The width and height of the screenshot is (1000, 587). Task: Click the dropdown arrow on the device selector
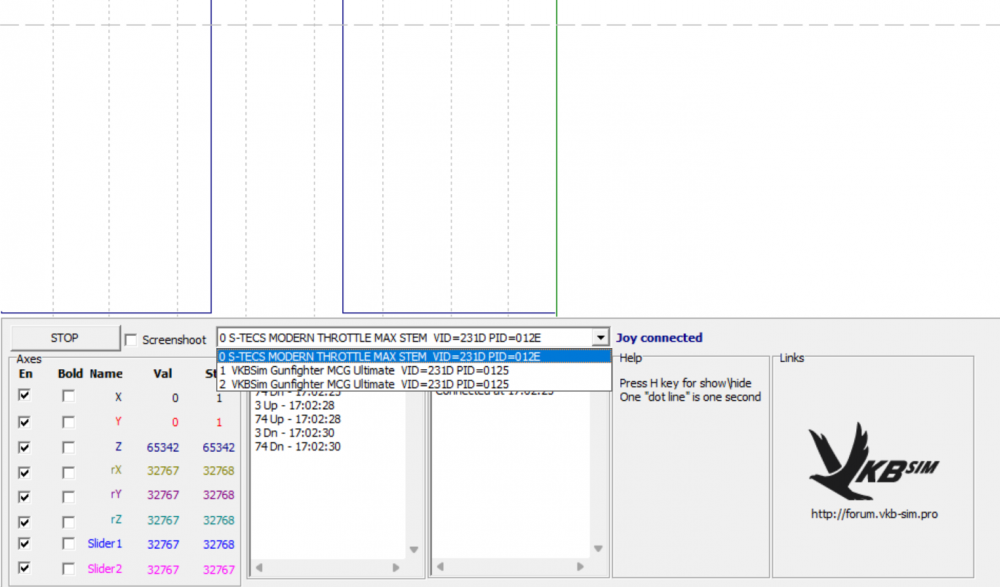[601, 337]
